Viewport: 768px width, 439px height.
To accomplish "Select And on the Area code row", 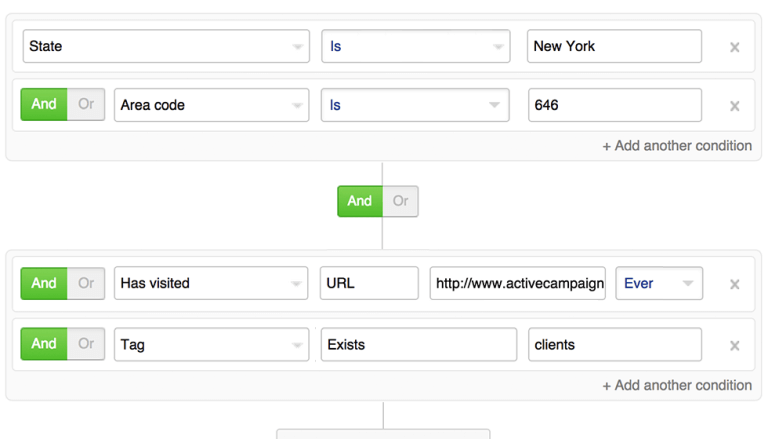I will pyautogui.click(x=44, y=104).
